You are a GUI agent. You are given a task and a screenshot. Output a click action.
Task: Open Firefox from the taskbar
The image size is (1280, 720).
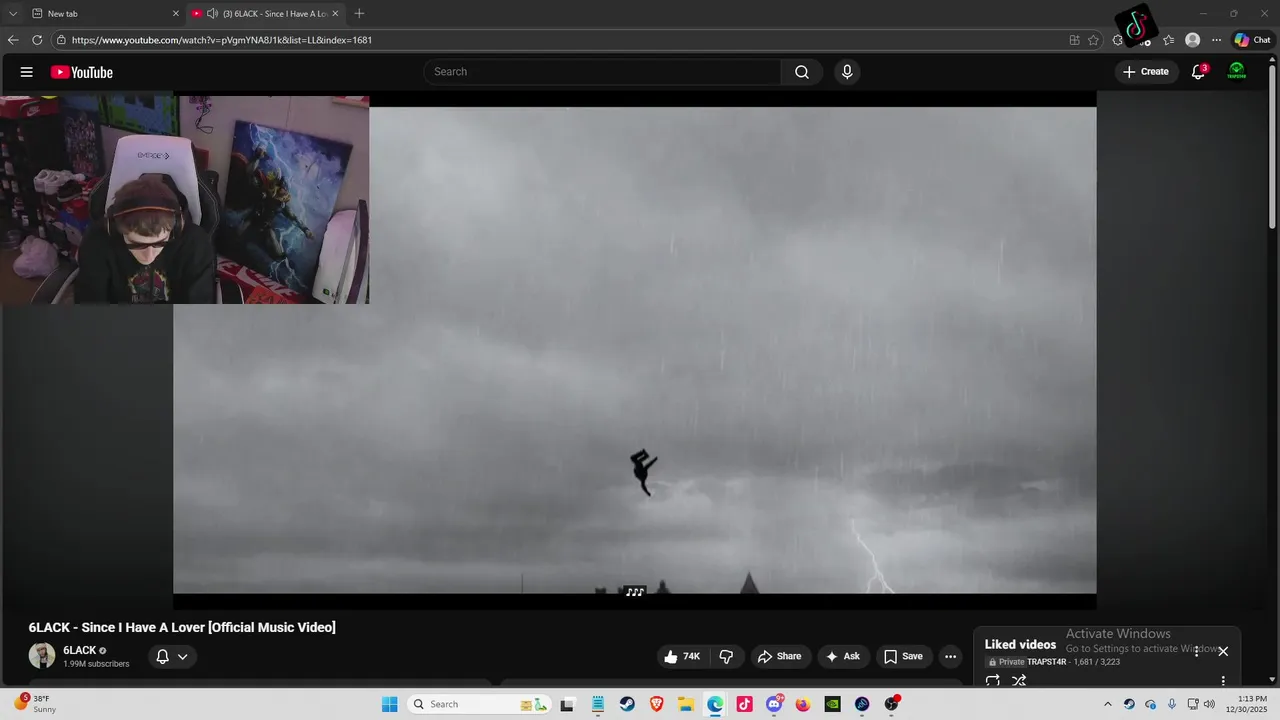[803, 704]
